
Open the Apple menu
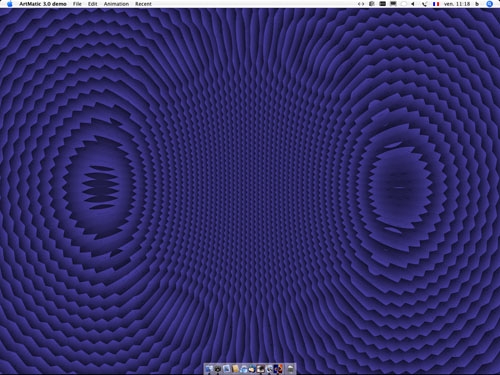point(10,4)
